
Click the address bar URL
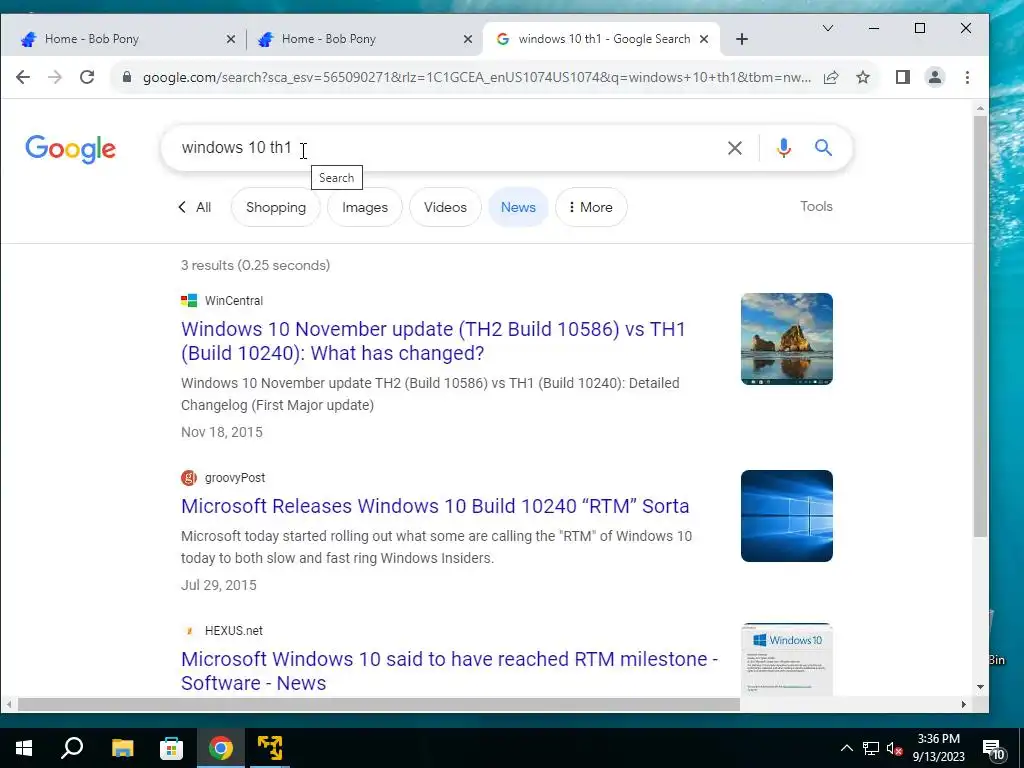click(x=477, y=78)
